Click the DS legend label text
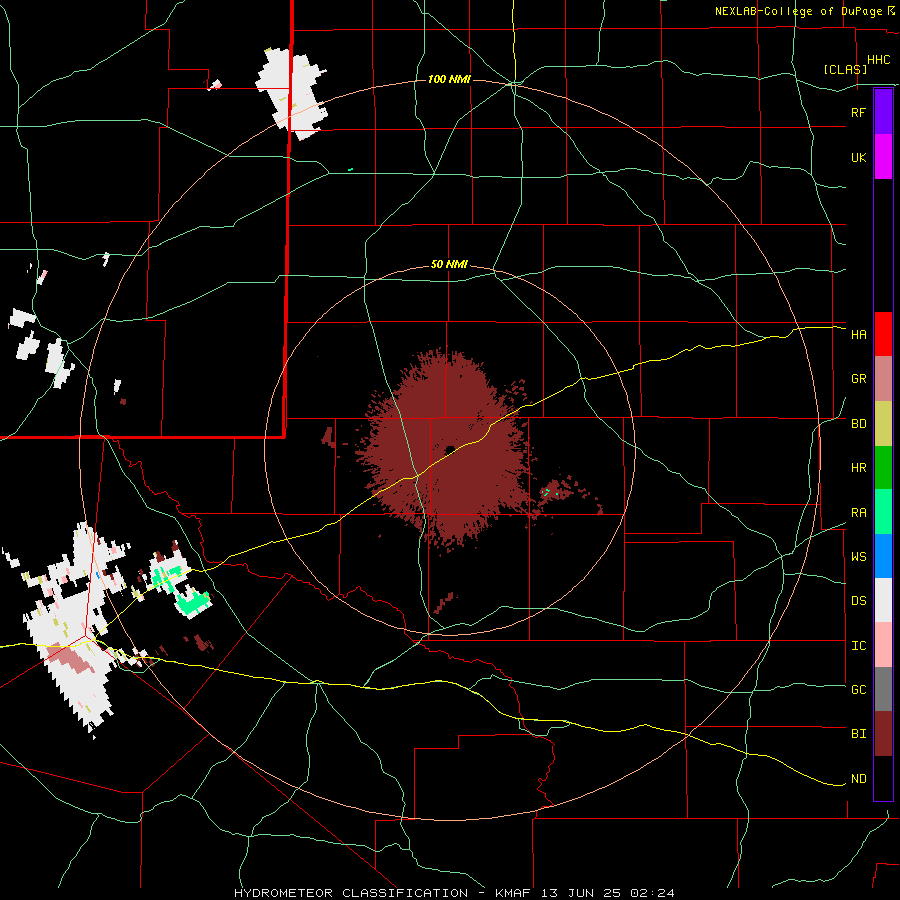This screenshot has height=900, width=900. [858, 601]
